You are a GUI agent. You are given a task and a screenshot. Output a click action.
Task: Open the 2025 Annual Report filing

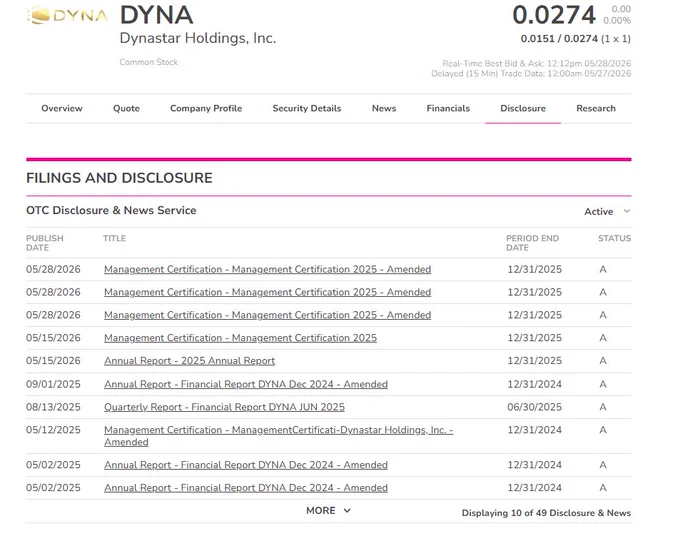tap(190, 361)
